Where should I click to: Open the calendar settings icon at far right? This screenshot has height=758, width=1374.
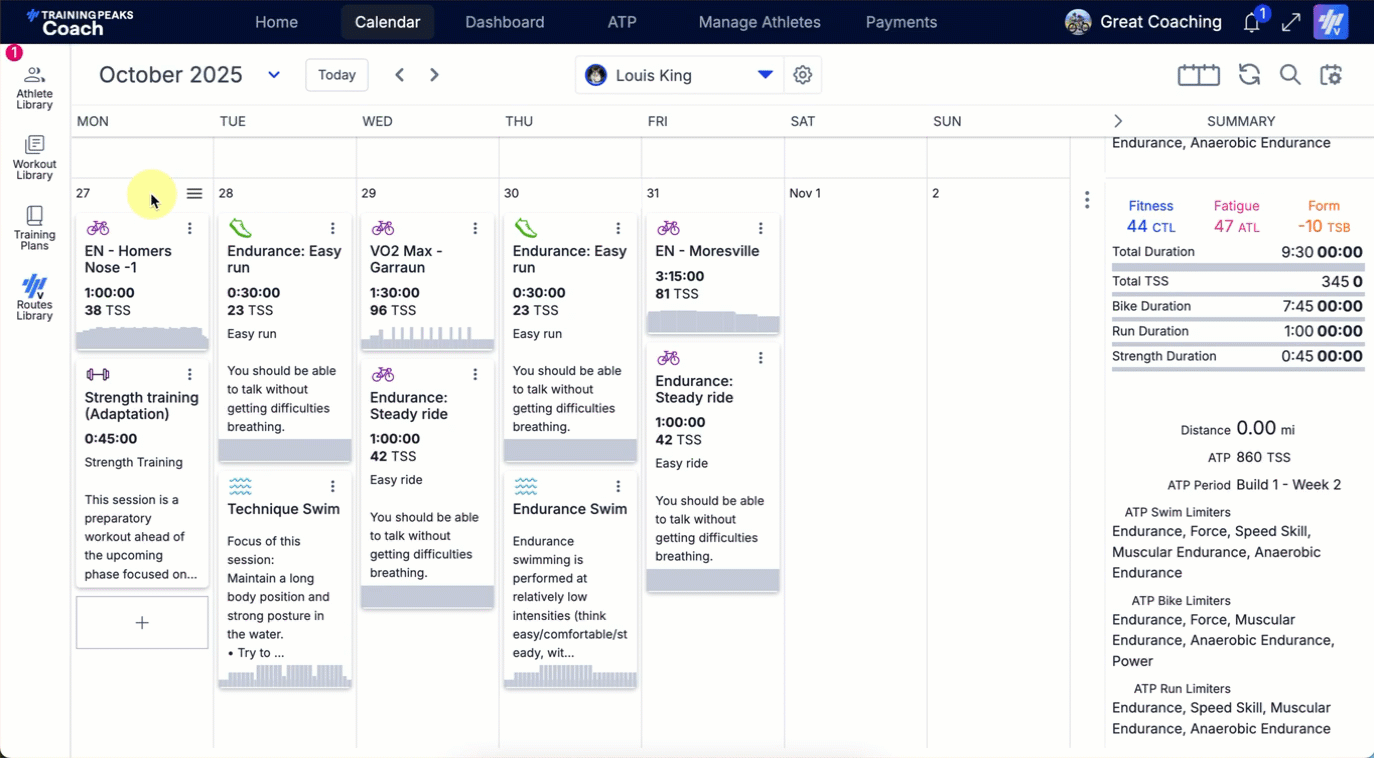point(1331,75)
